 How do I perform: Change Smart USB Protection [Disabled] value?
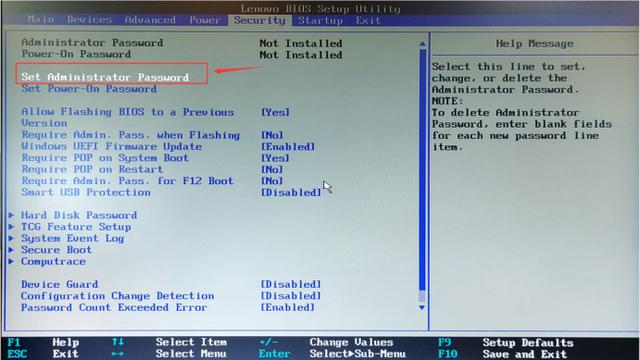click(x=291, y=192)
